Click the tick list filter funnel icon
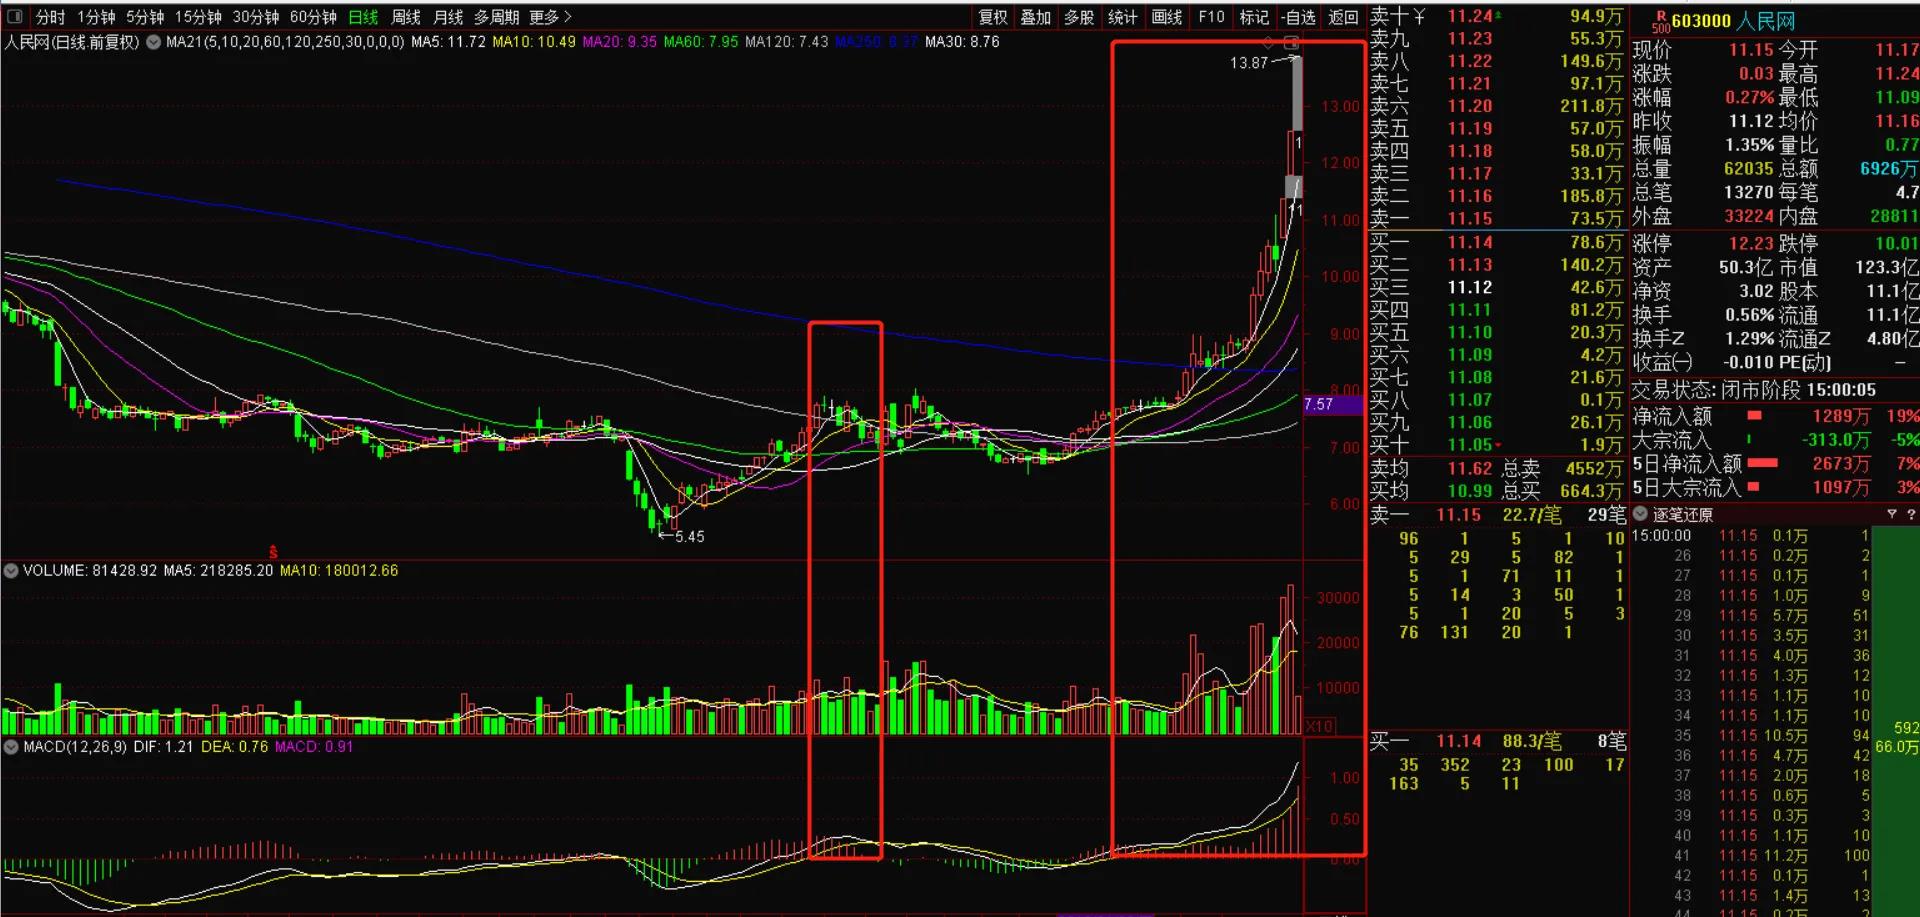This screenshot has height=917, width=1920. (x=1891, y=514)
